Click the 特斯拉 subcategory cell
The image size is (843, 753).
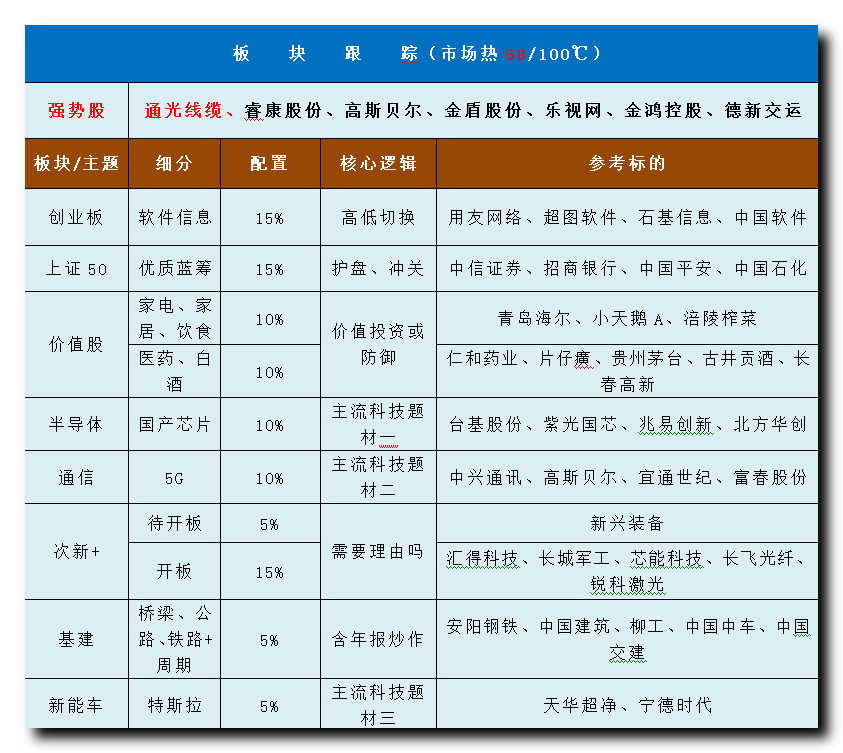click(175, 705)
